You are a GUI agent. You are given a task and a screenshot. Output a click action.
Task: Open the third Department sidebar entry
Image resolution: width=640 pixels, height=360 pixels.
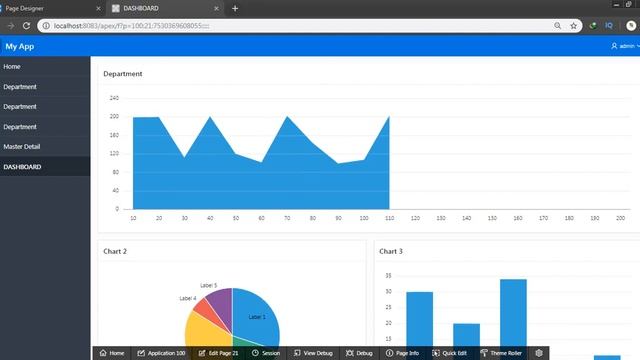[45, 127]
